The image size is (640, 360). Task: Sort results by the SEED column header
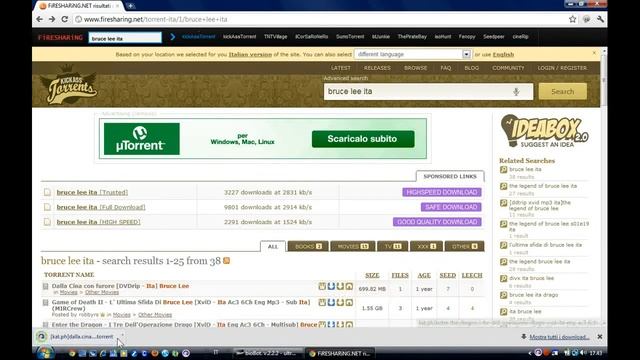447,276
